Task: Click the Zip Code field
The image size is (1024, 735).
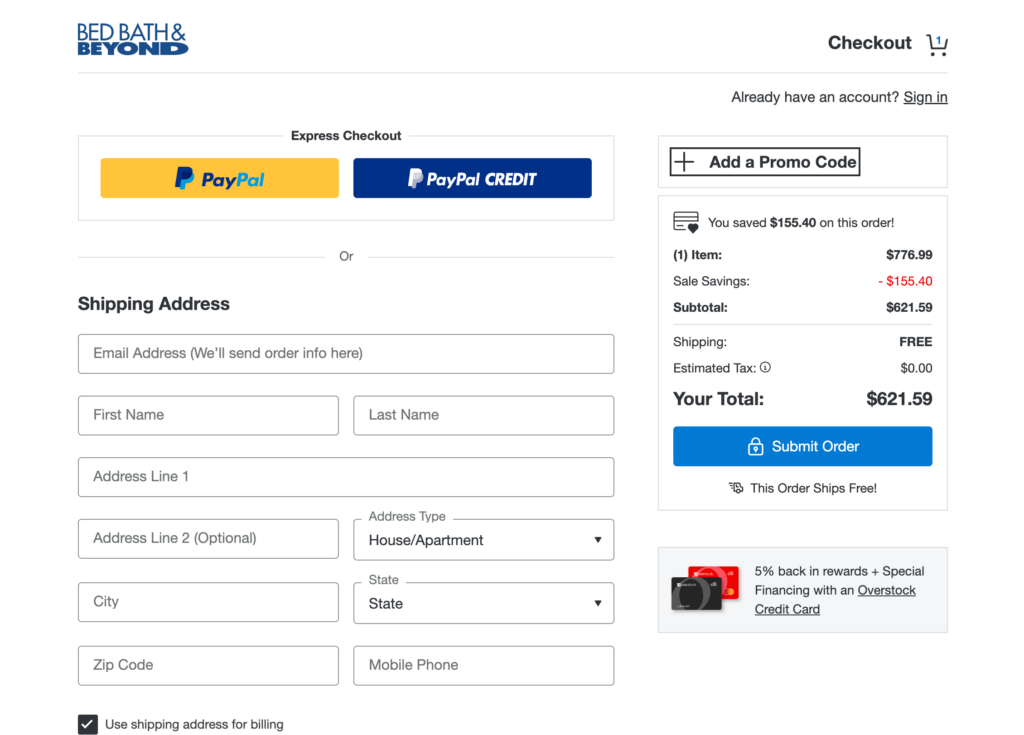Action: pos(208,665)
